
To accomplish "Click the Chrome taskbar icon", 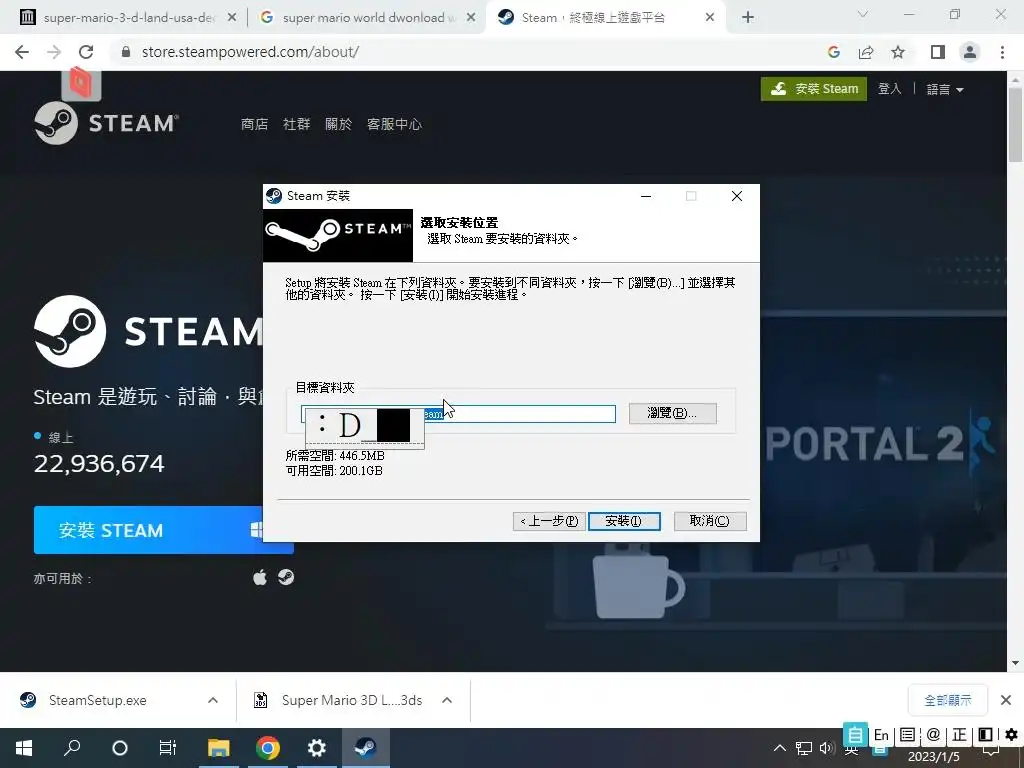I will pyautogui.click(x=268, y=748).
